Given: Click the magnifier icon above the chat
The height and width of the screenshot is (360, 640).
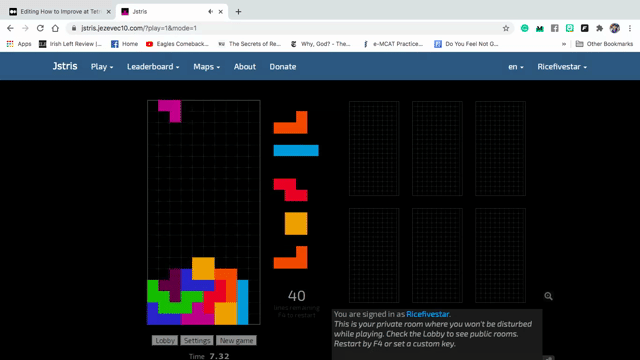Looking at the screenshot, I should tap(548, 296).
